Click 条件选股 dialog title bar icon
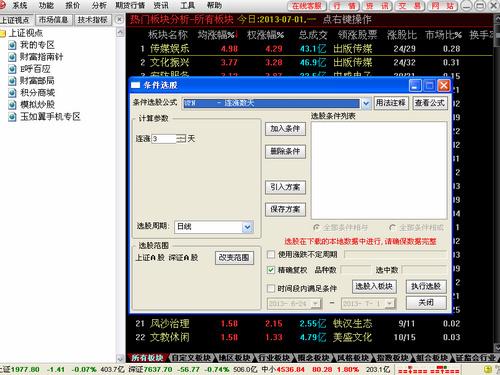 pos(135,85)
